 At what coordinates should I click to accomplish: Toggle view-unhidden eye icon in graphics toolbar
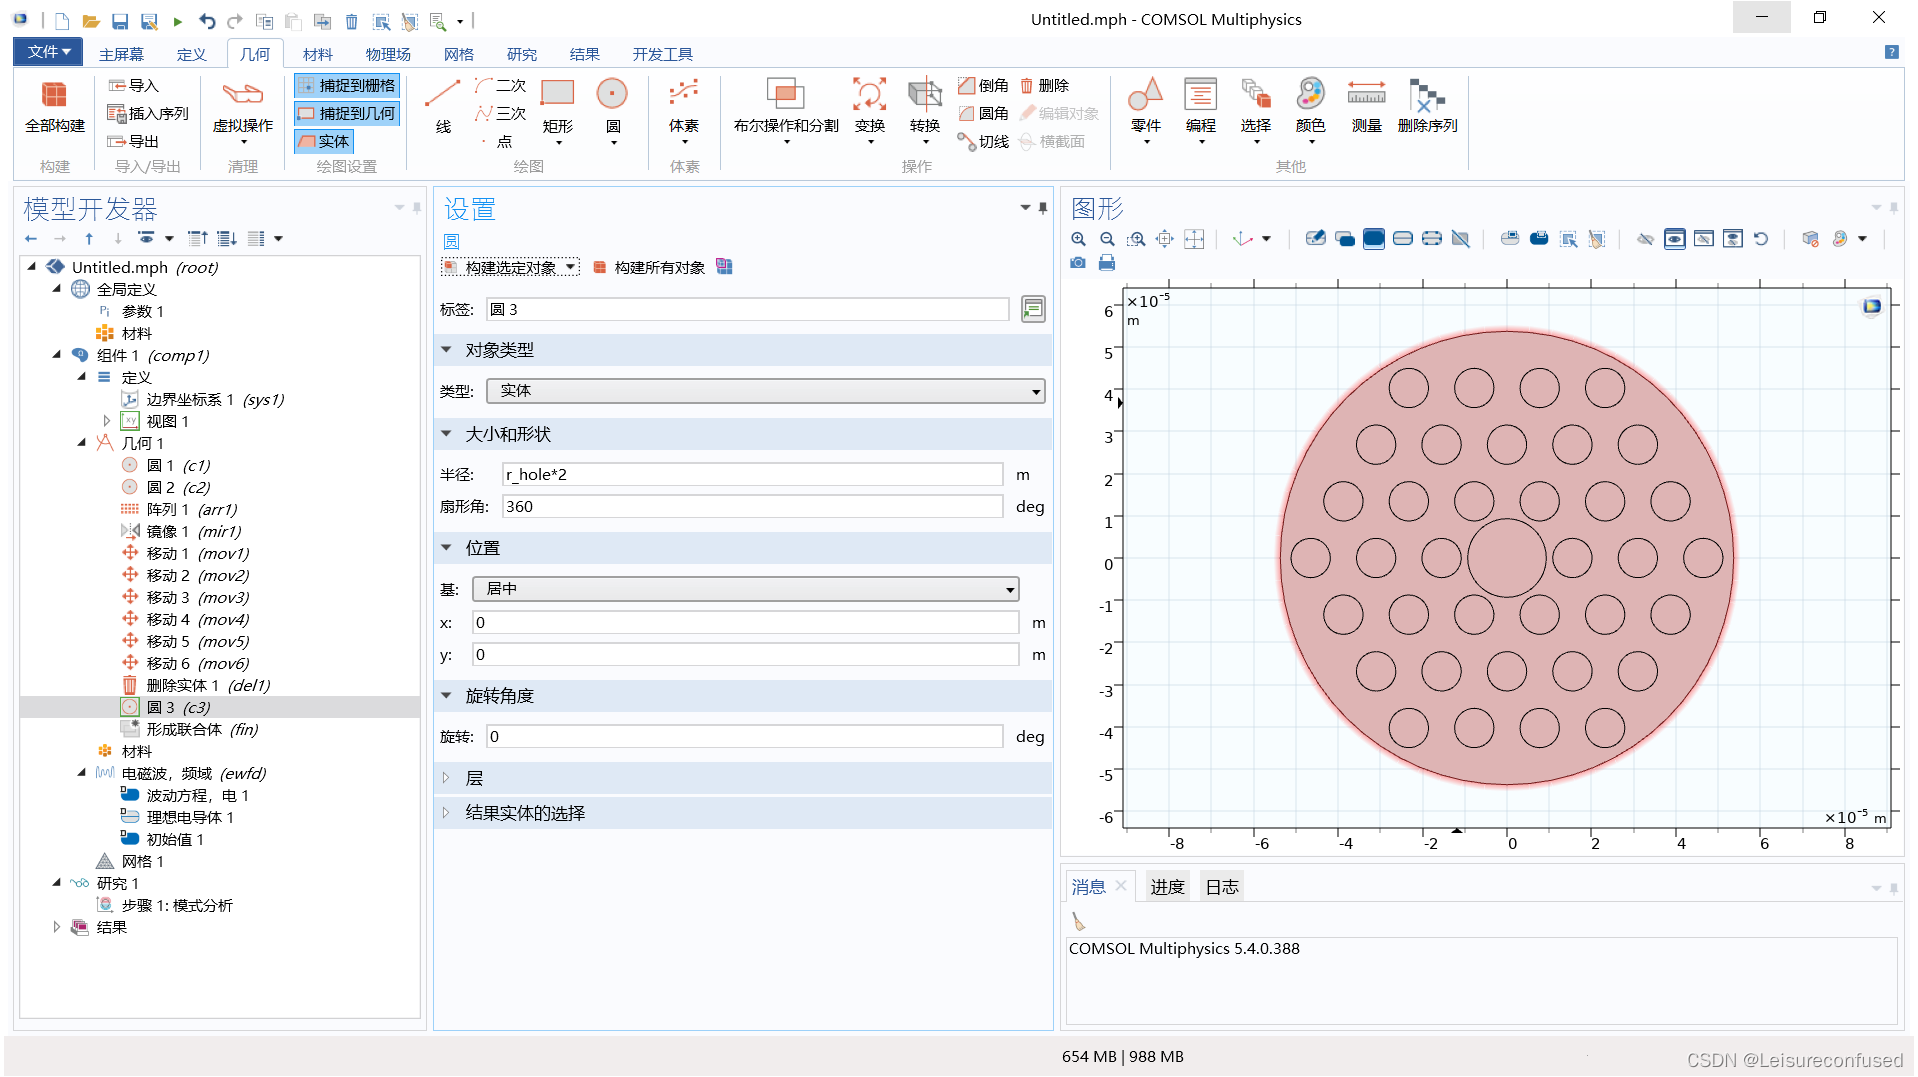coord(1675,239)
